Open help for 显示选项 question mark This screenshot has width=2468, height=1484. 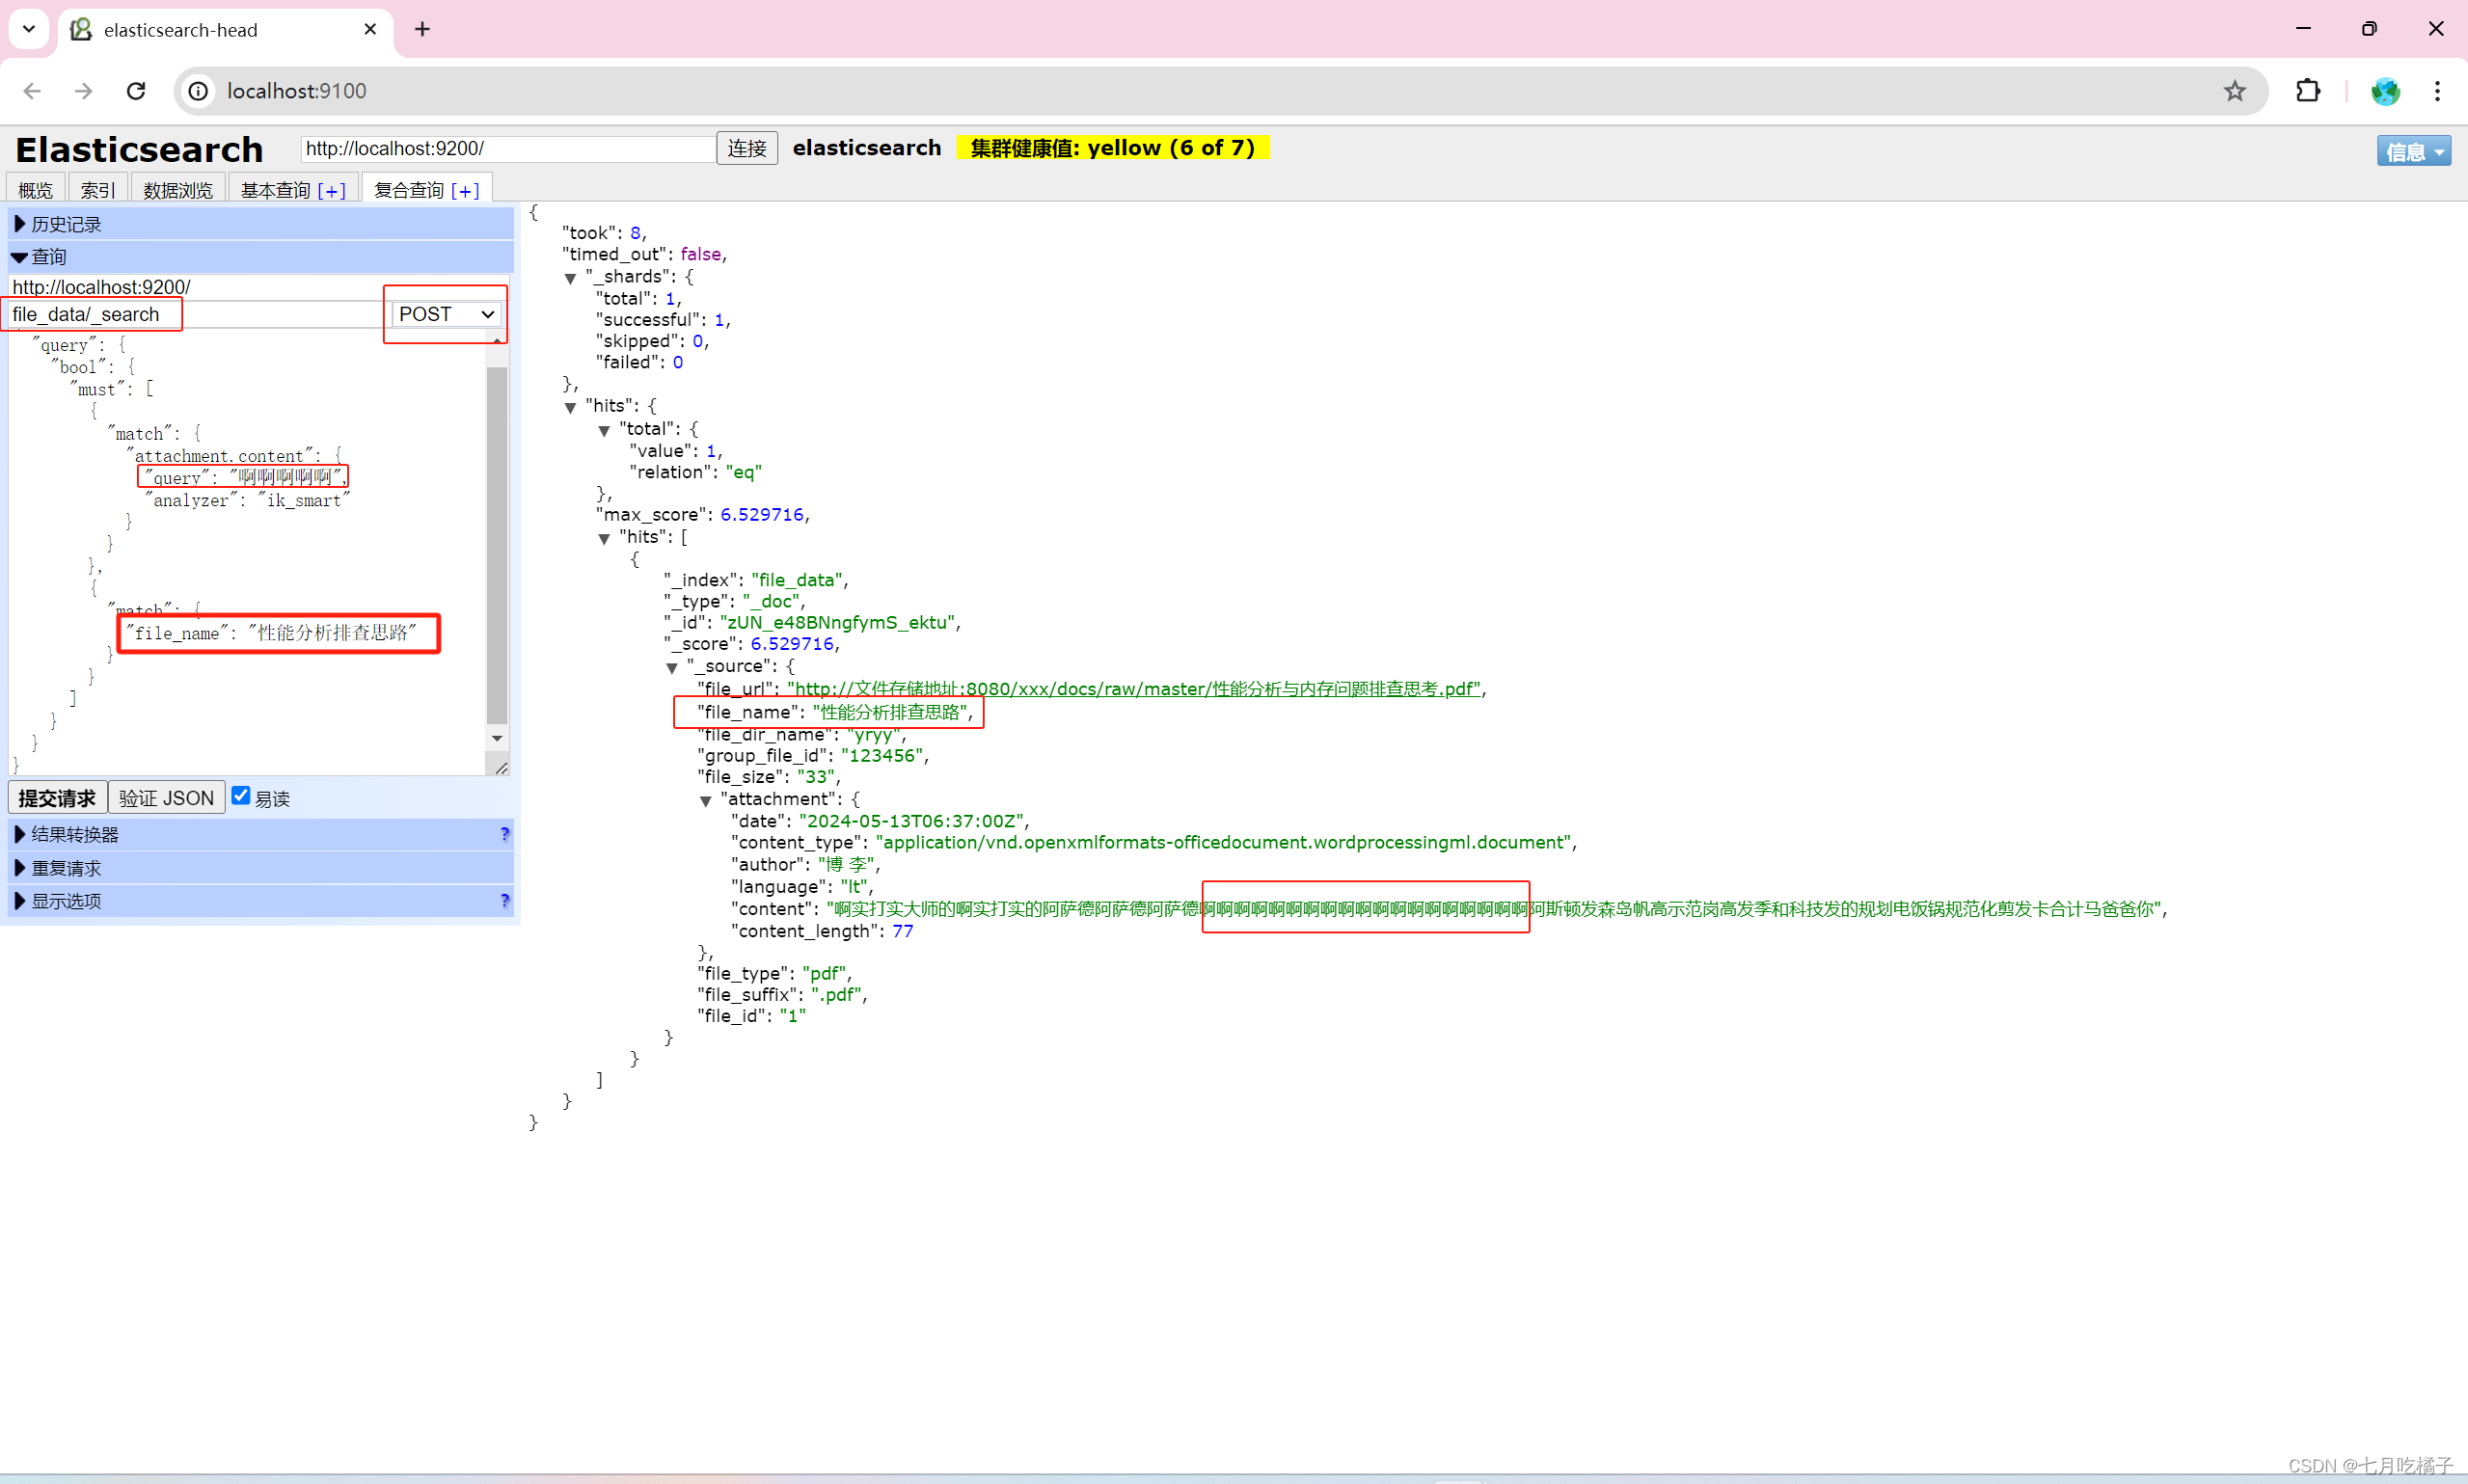pyautogui.click(x=505, y=901)
